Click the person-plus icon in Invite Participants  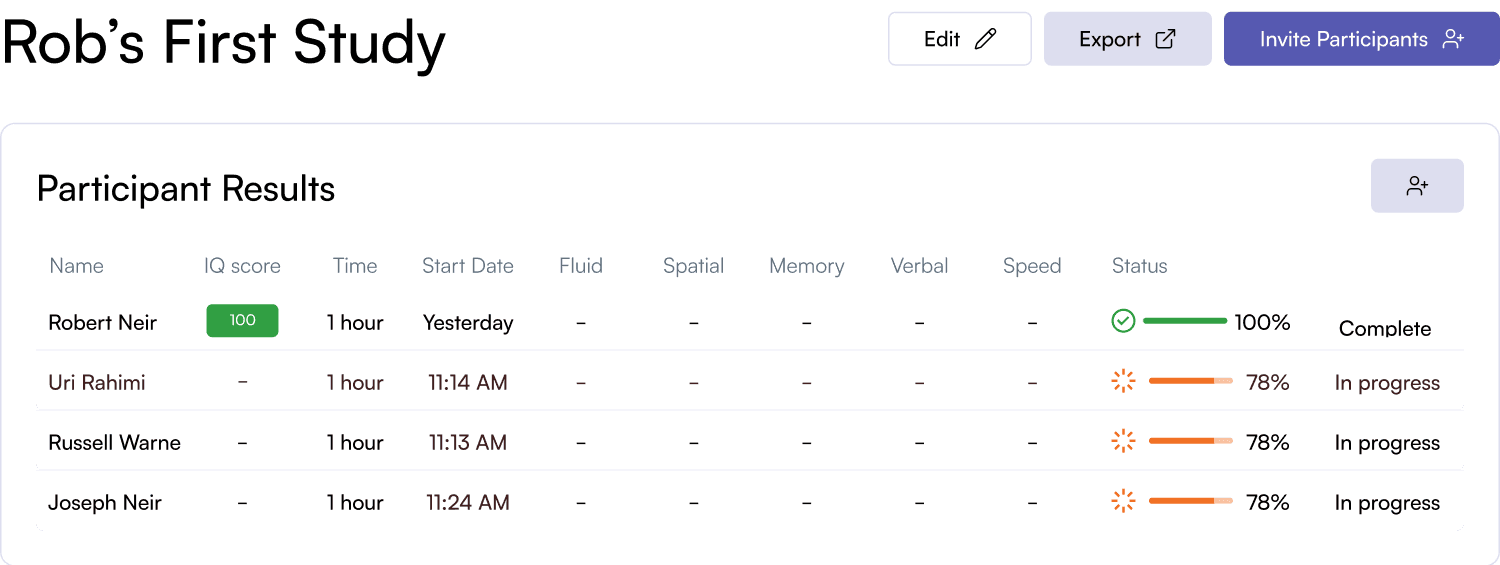(x=1453, y=39)
